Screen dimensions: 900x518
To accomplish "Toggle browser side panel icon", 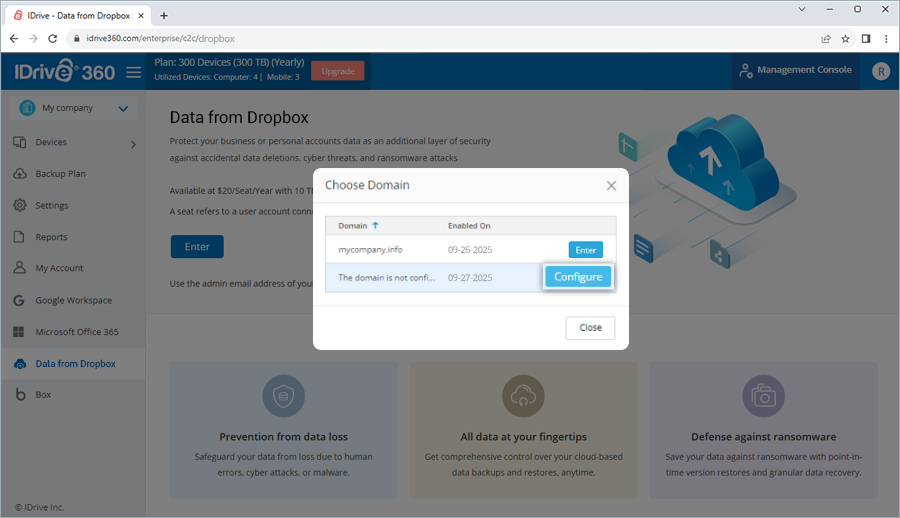I will pyautogui.click(x=866, y=38).
